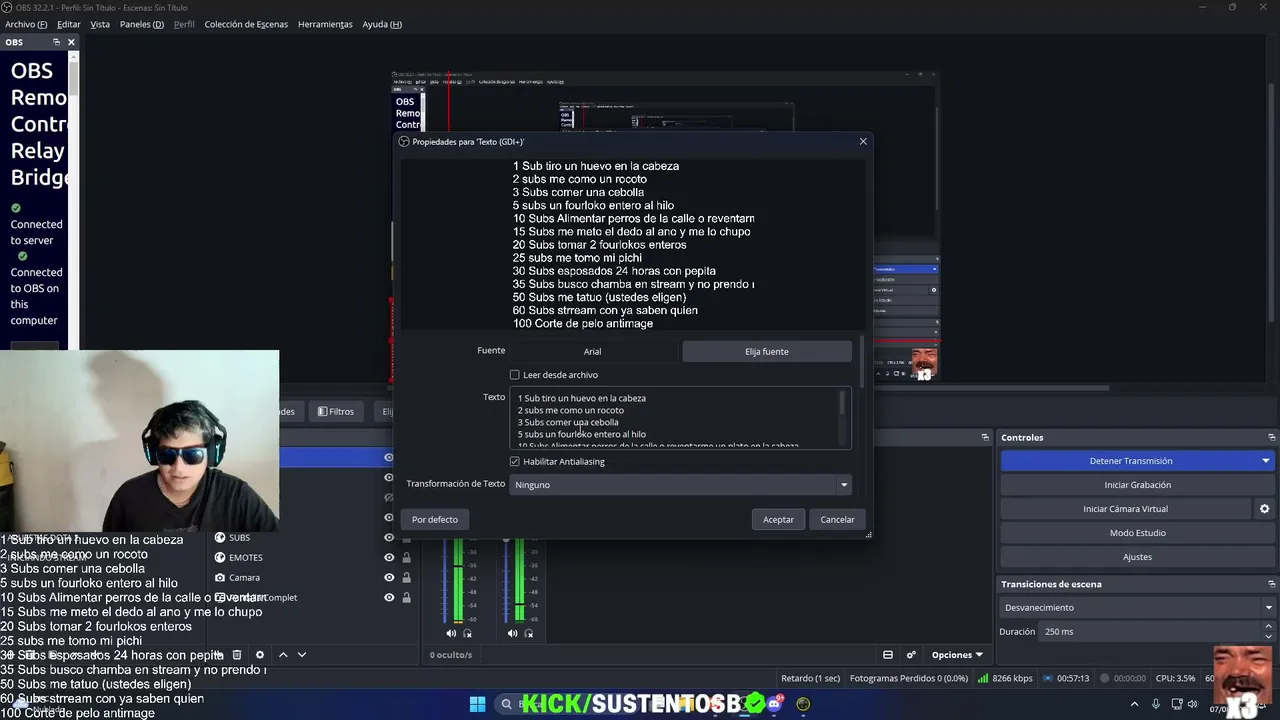Close the OBS Remote Control dock panel

click(x=71, y=42)
